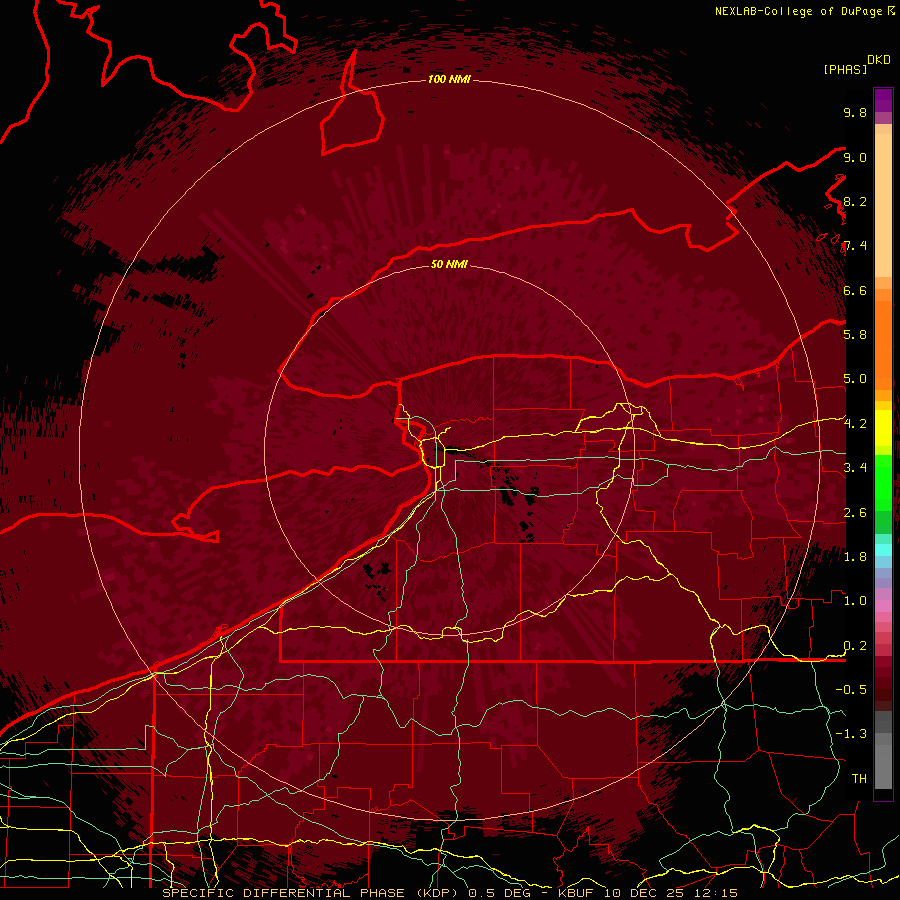
Task: Click the 2.6 legend value
Action: (855, 512)
